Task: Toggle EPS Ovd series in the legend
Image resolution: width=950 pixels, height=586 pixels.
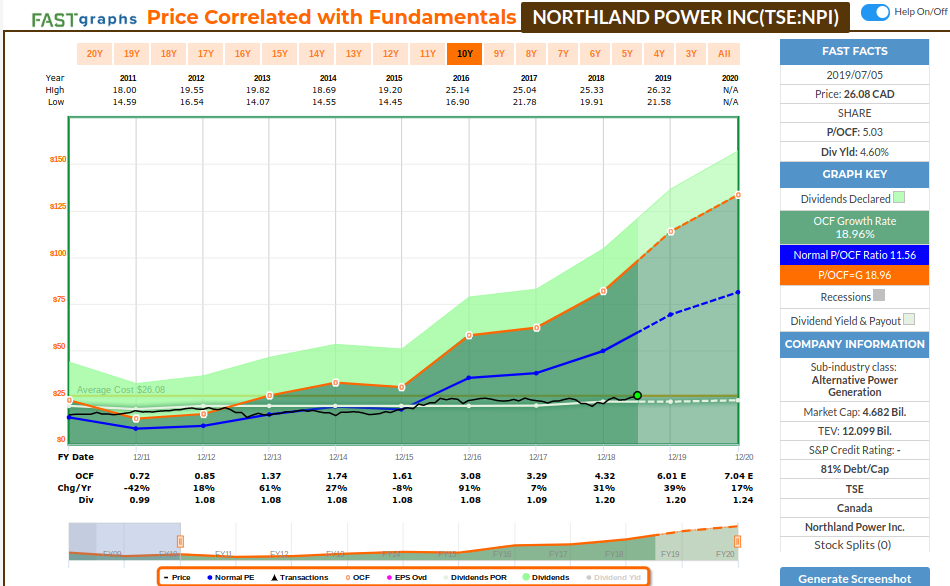Action: [407, 578]
